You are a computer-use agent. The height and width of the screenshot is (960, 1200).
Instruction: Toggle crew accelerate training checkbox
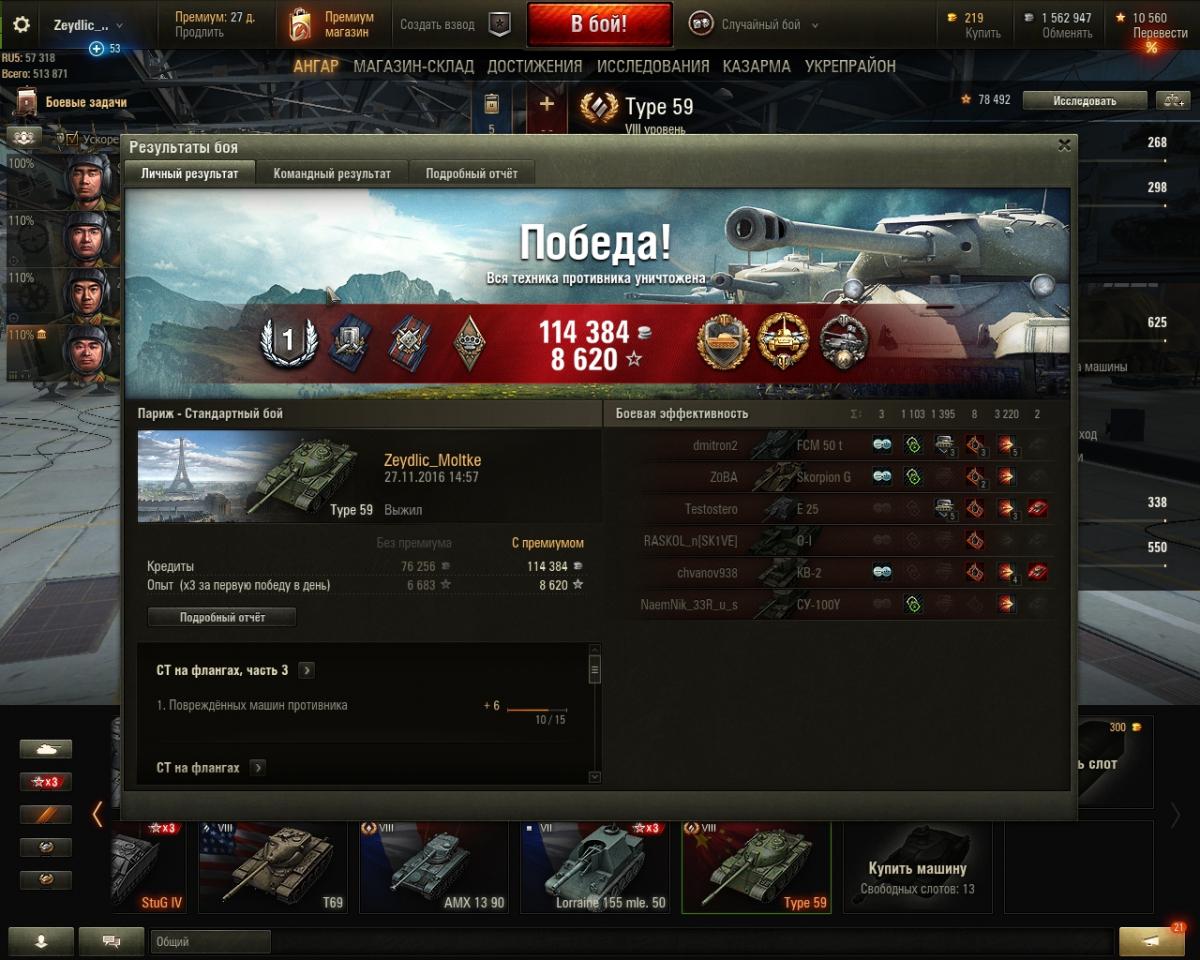[x=72, y=139]
